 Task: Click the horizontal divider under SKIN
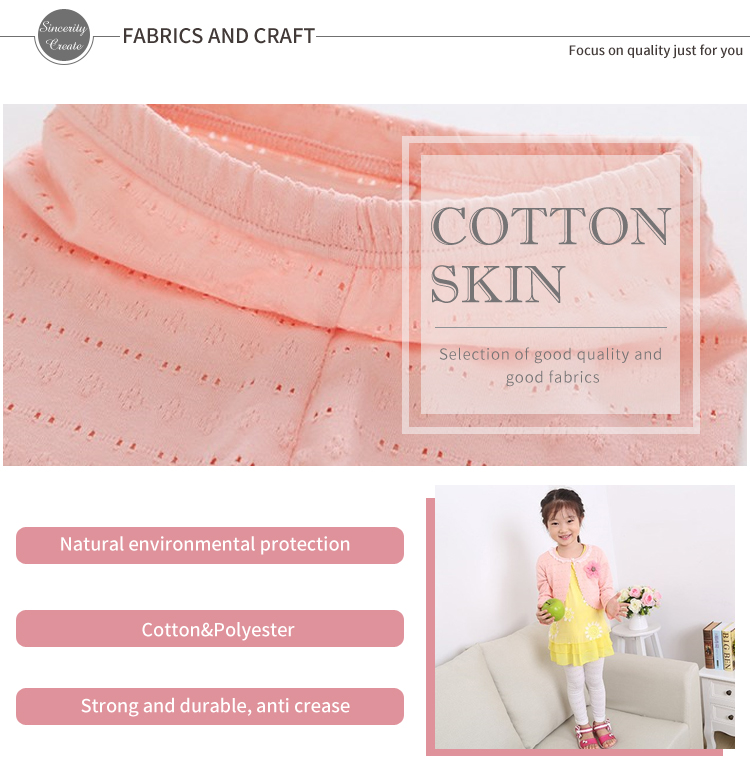[x=551, y=327]
